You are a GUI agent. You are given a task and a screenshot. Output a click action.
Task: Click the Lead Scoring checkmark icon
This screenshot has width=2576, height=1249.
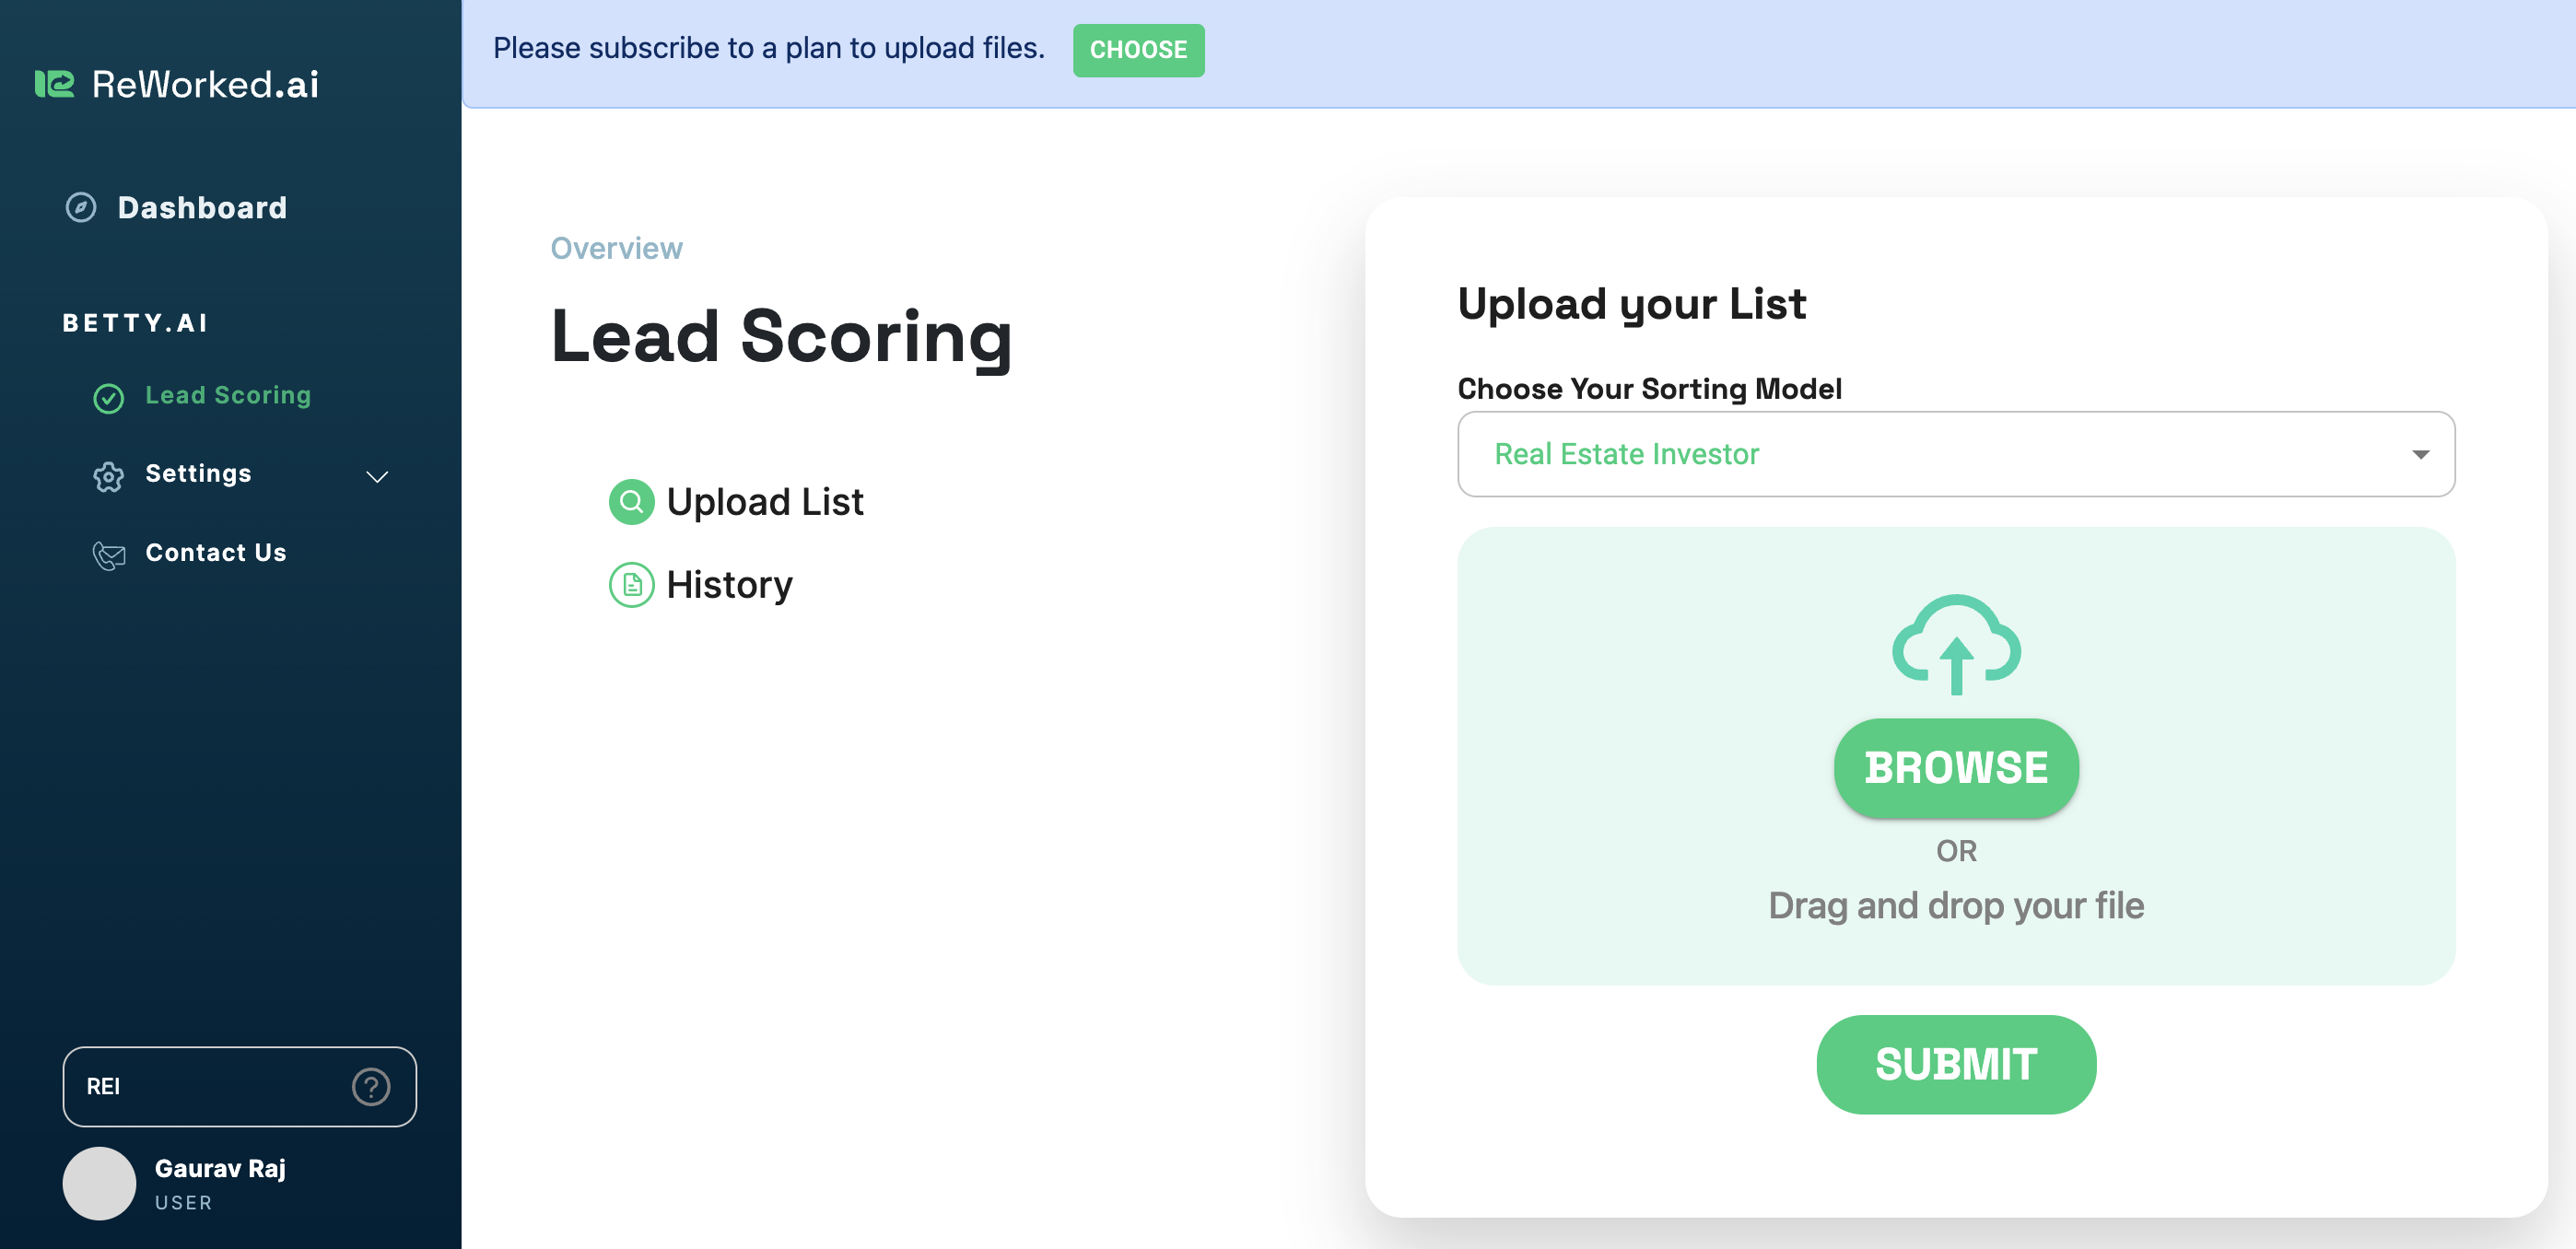coord(108,398)
